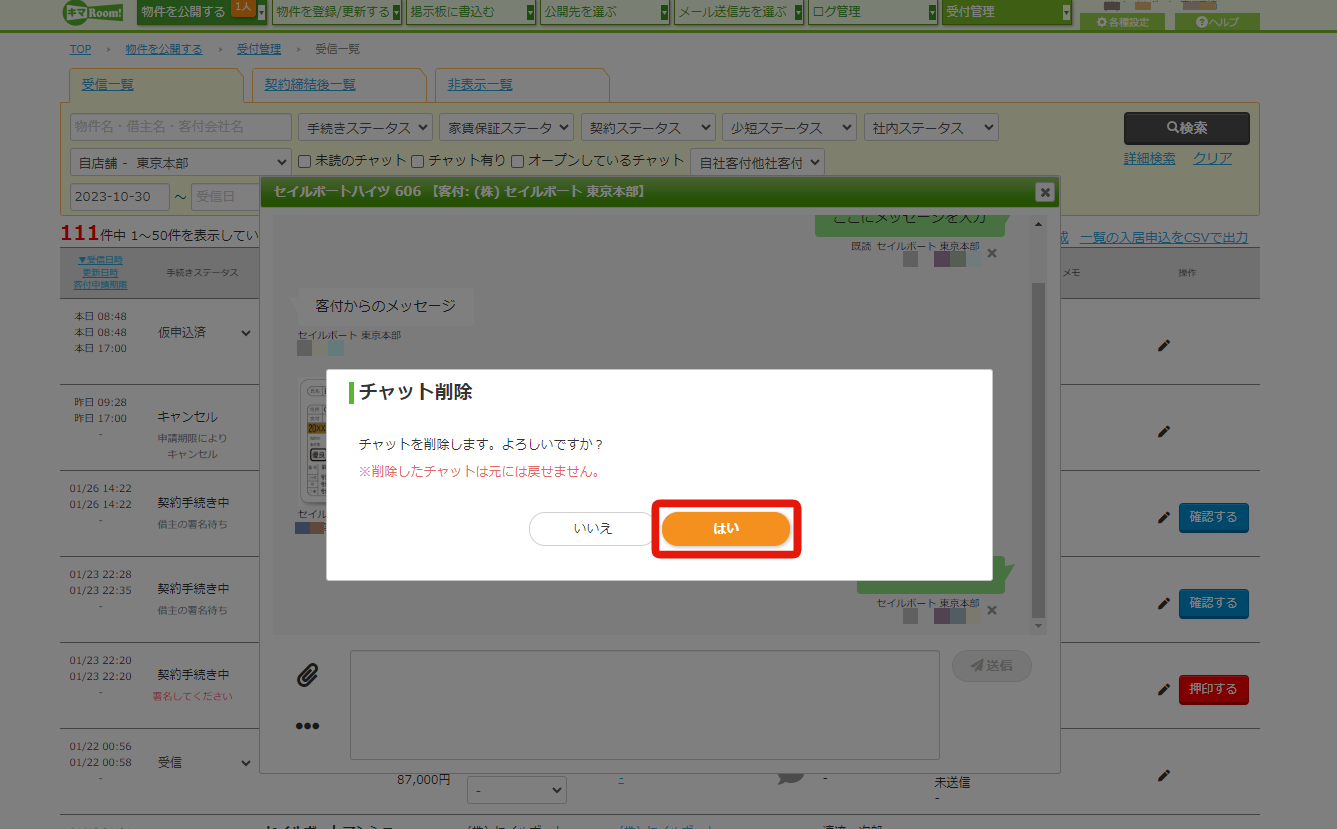Toggle 未読のチャット checkbox
Screen dimensions: 1337x829
(x=306, y=160)
